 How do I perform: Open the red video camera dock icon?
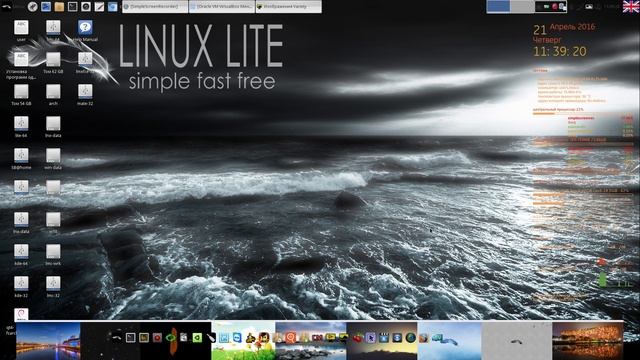click(x=317, y=338)
